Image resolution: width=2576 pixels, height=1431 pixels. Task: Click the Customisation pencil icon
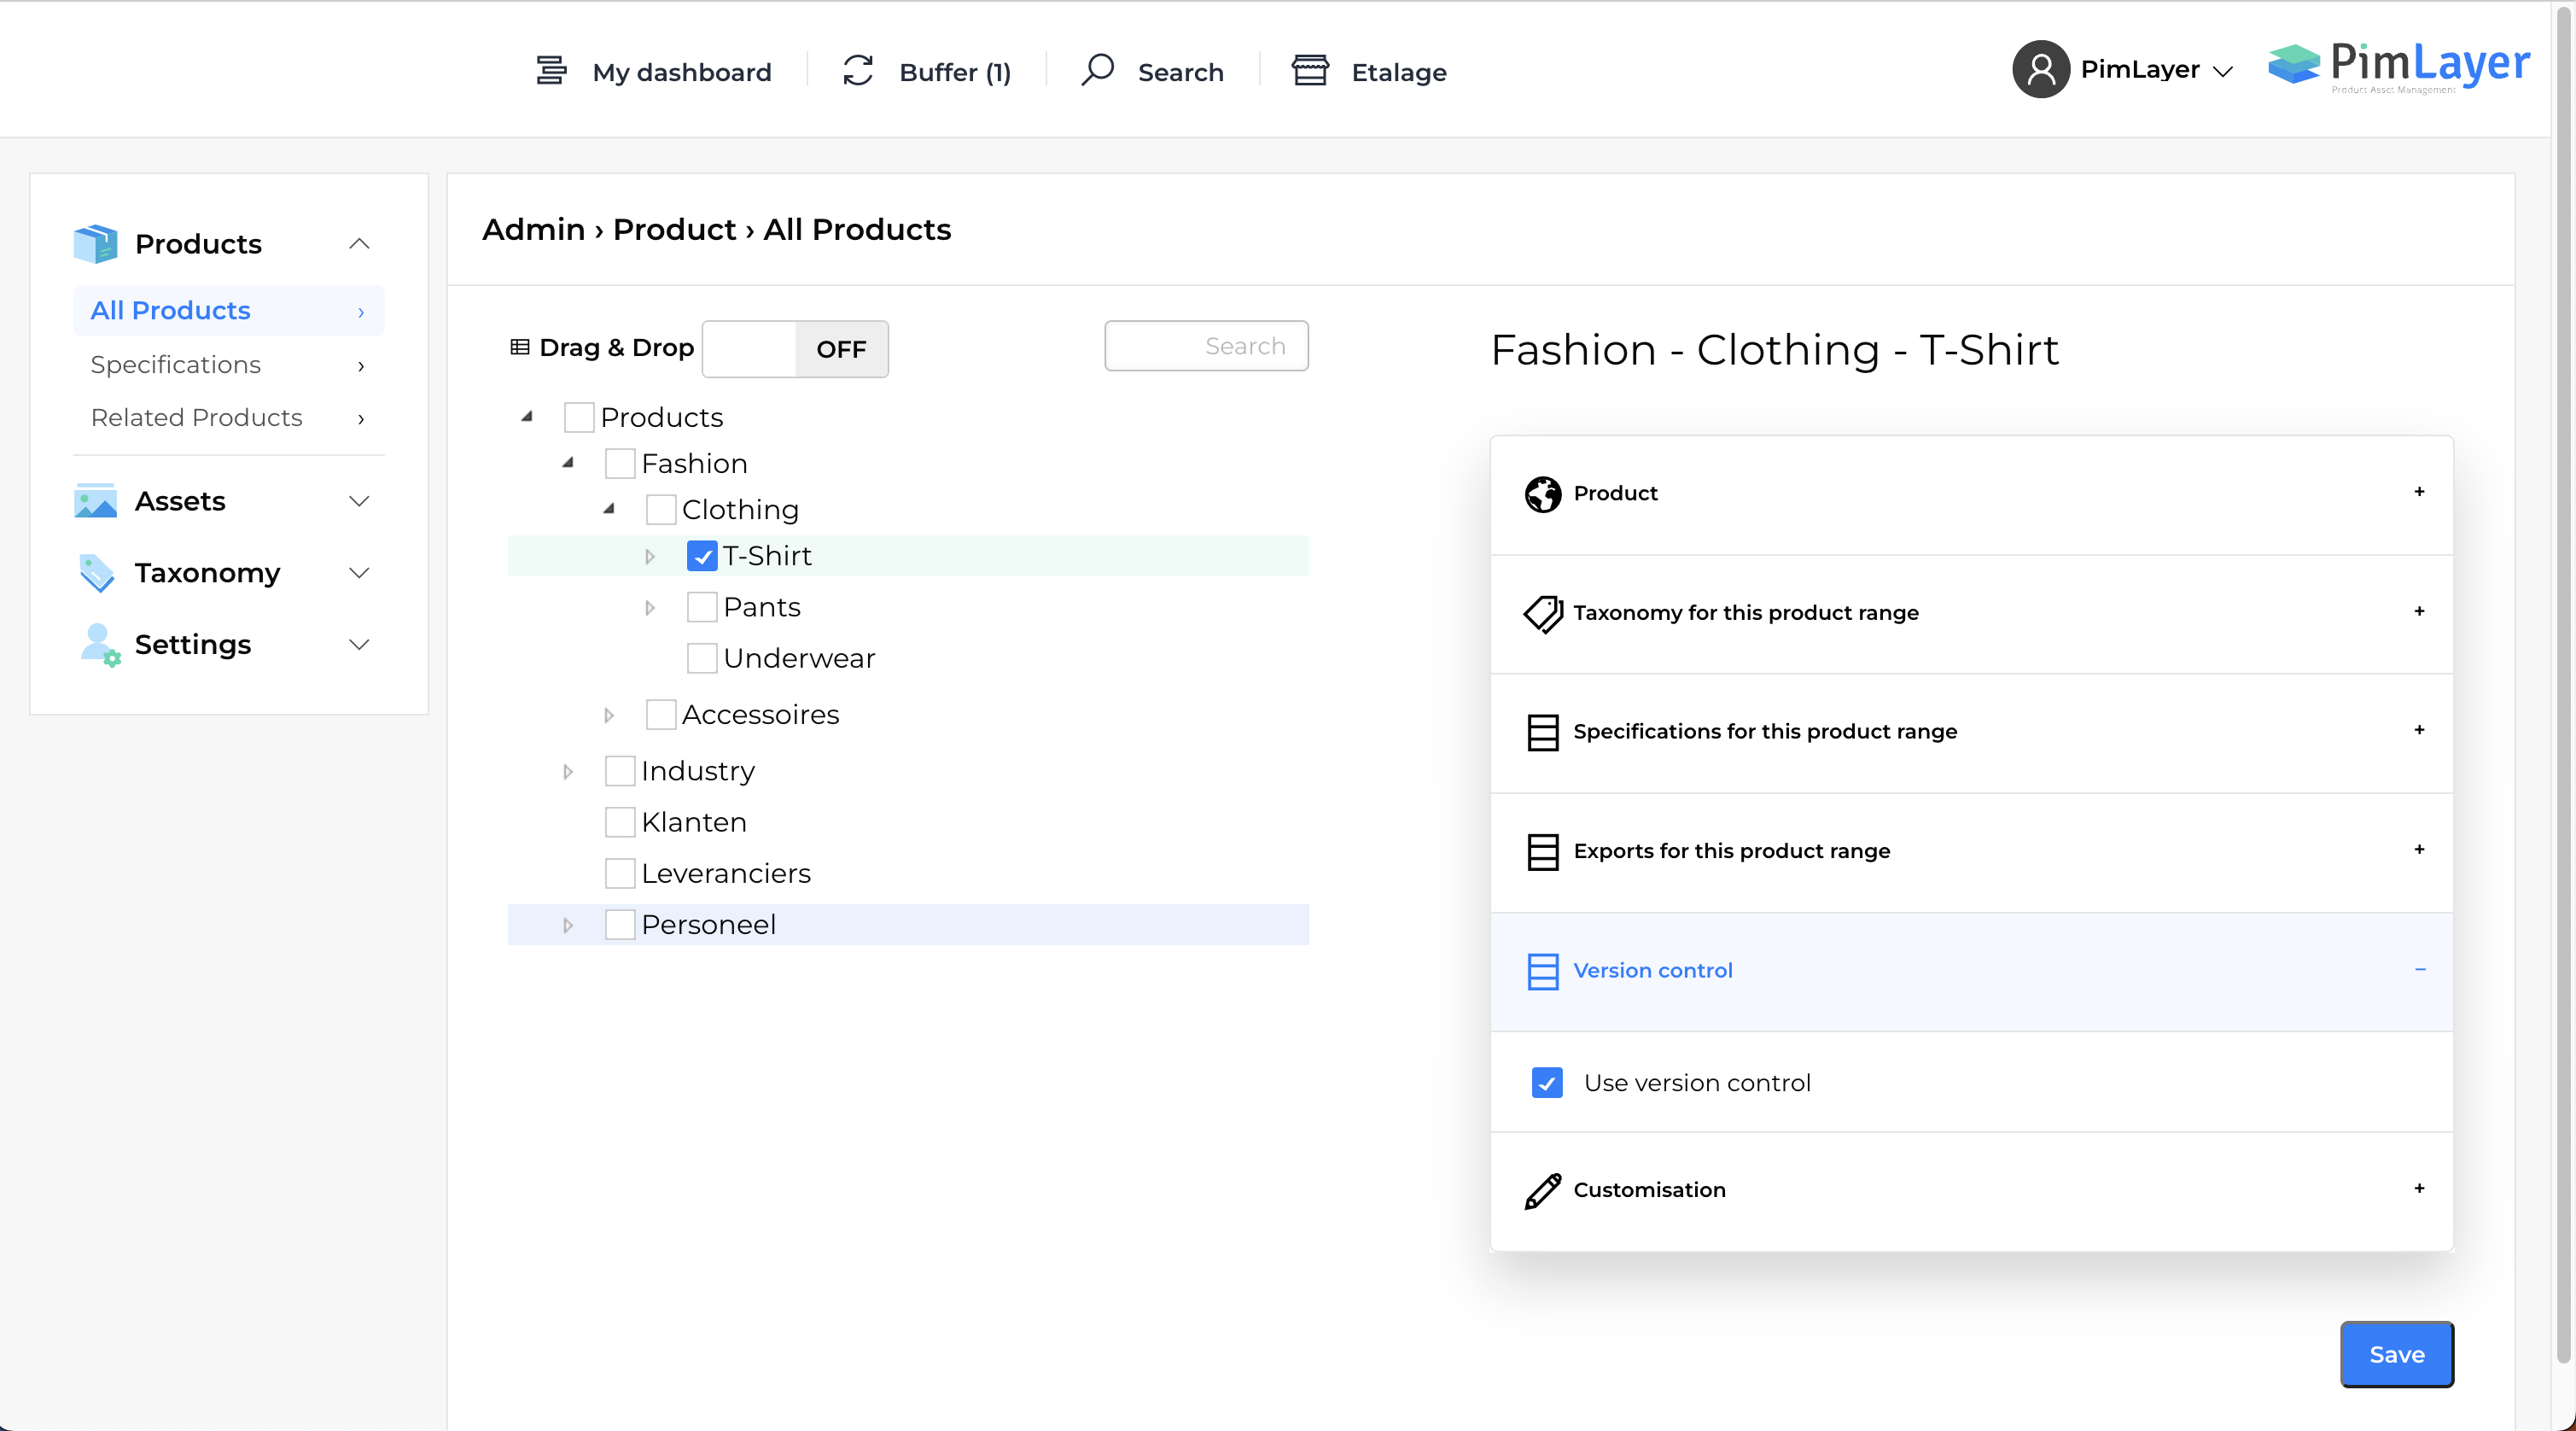point(1543,1190)
